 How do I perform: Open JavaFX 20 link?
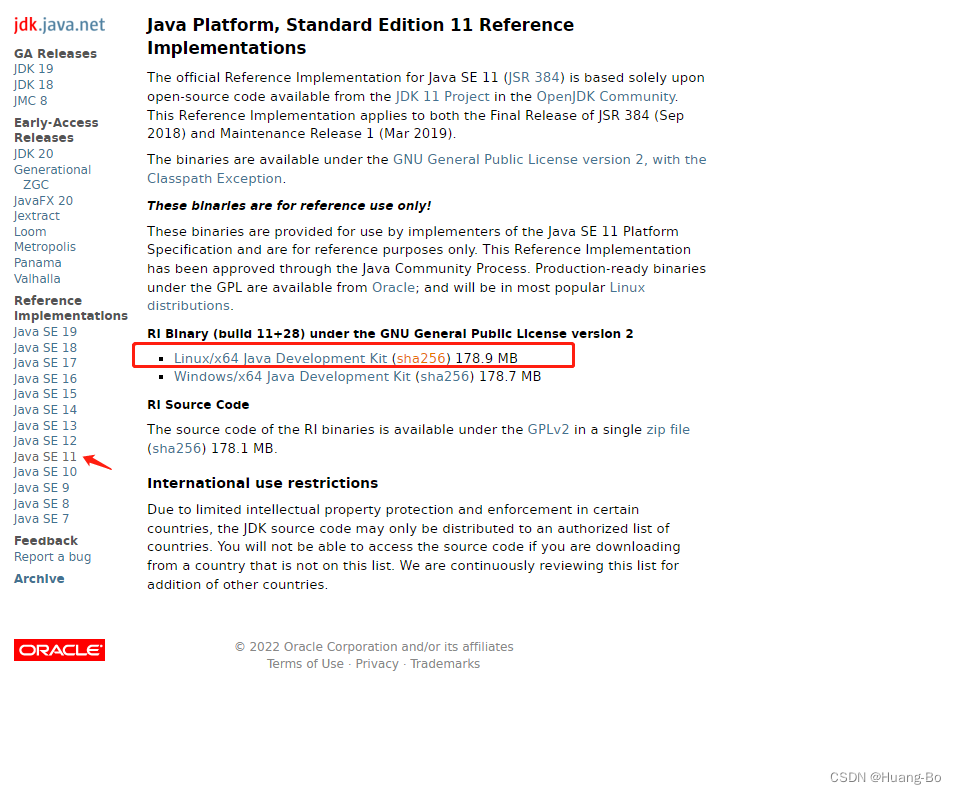43,201
